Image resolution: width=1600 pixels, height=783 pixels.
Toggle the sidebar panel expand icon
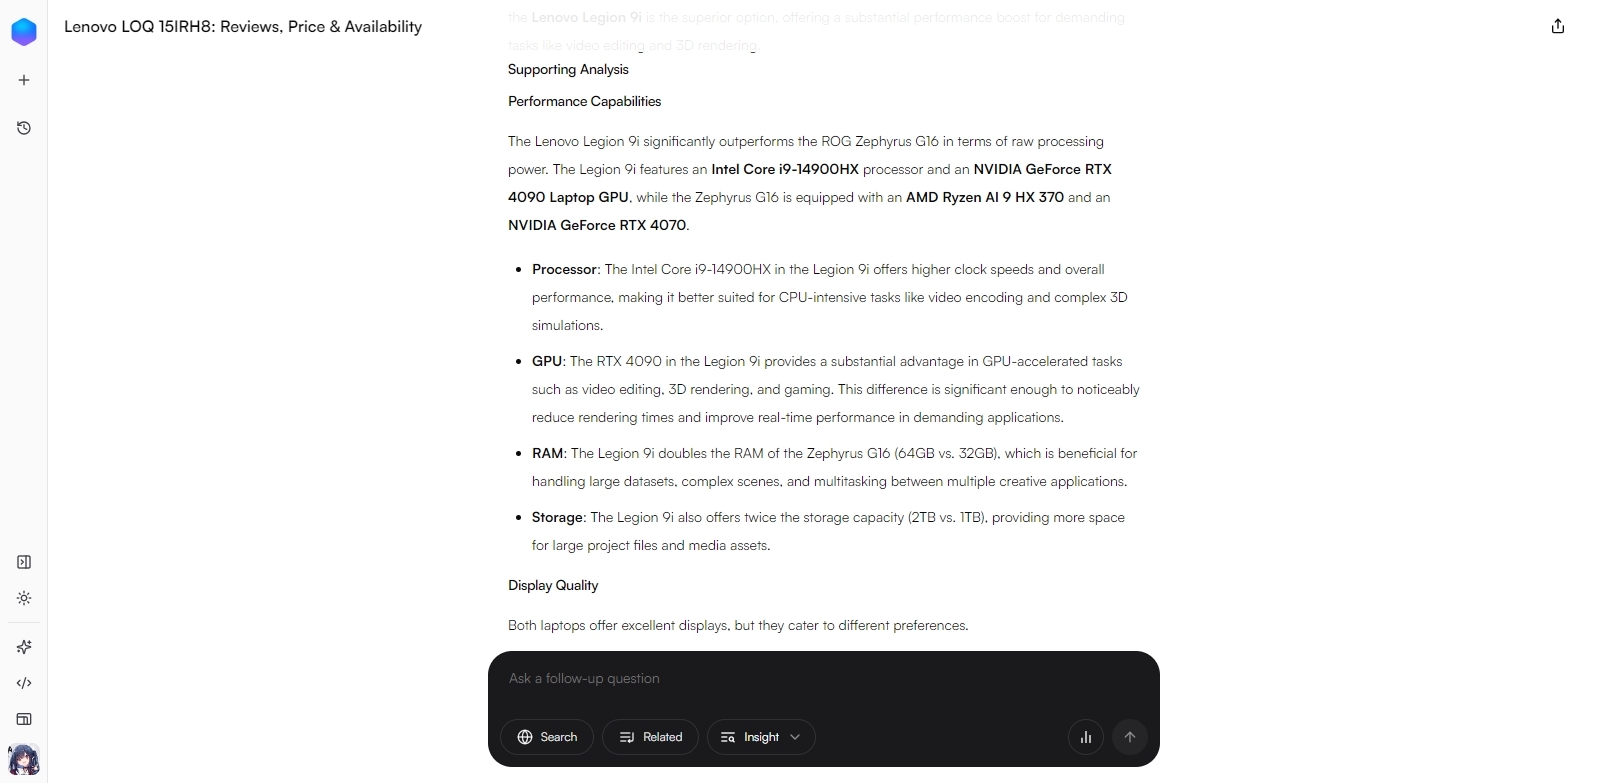coord(24,562)
